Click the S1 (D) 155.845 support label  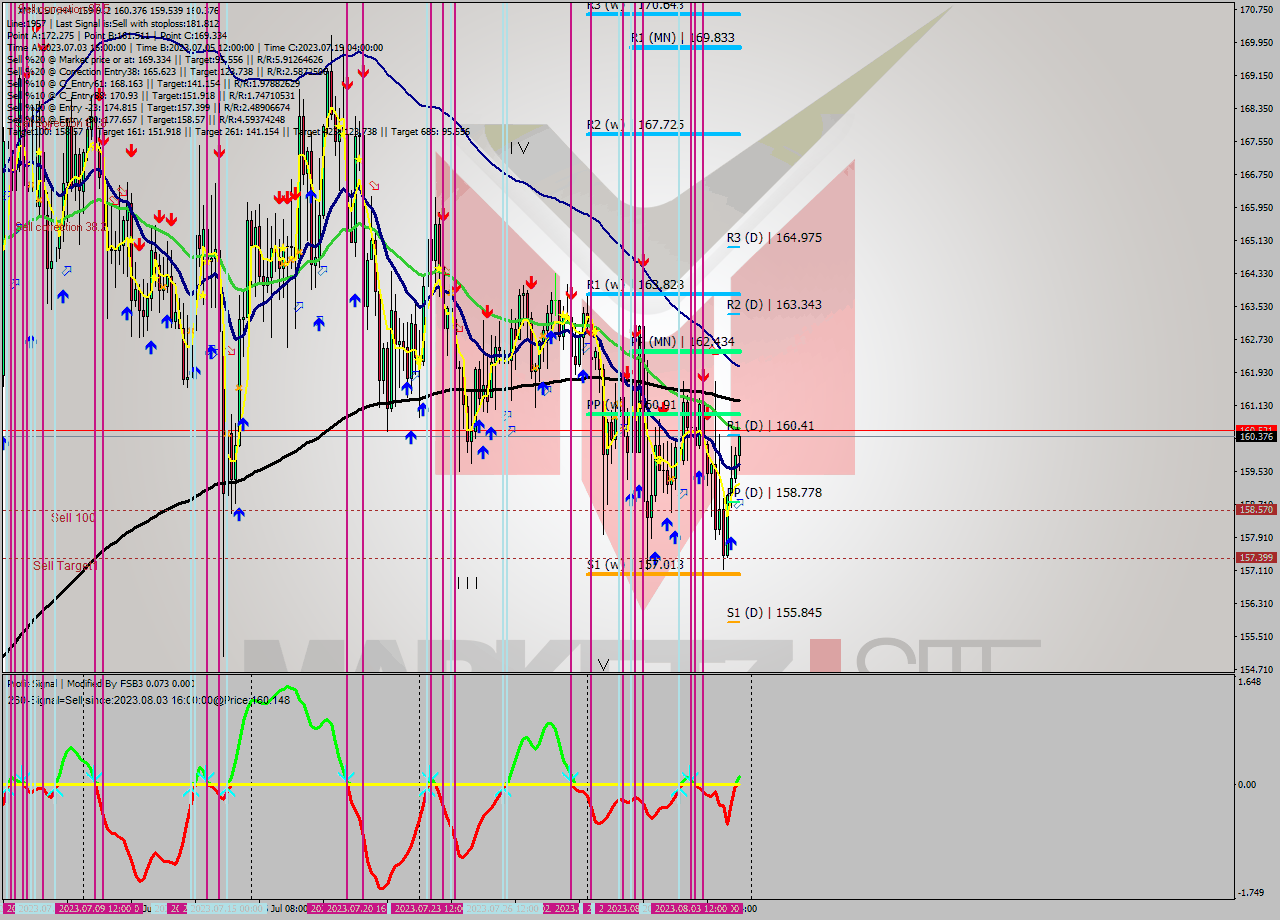[774, 613]
